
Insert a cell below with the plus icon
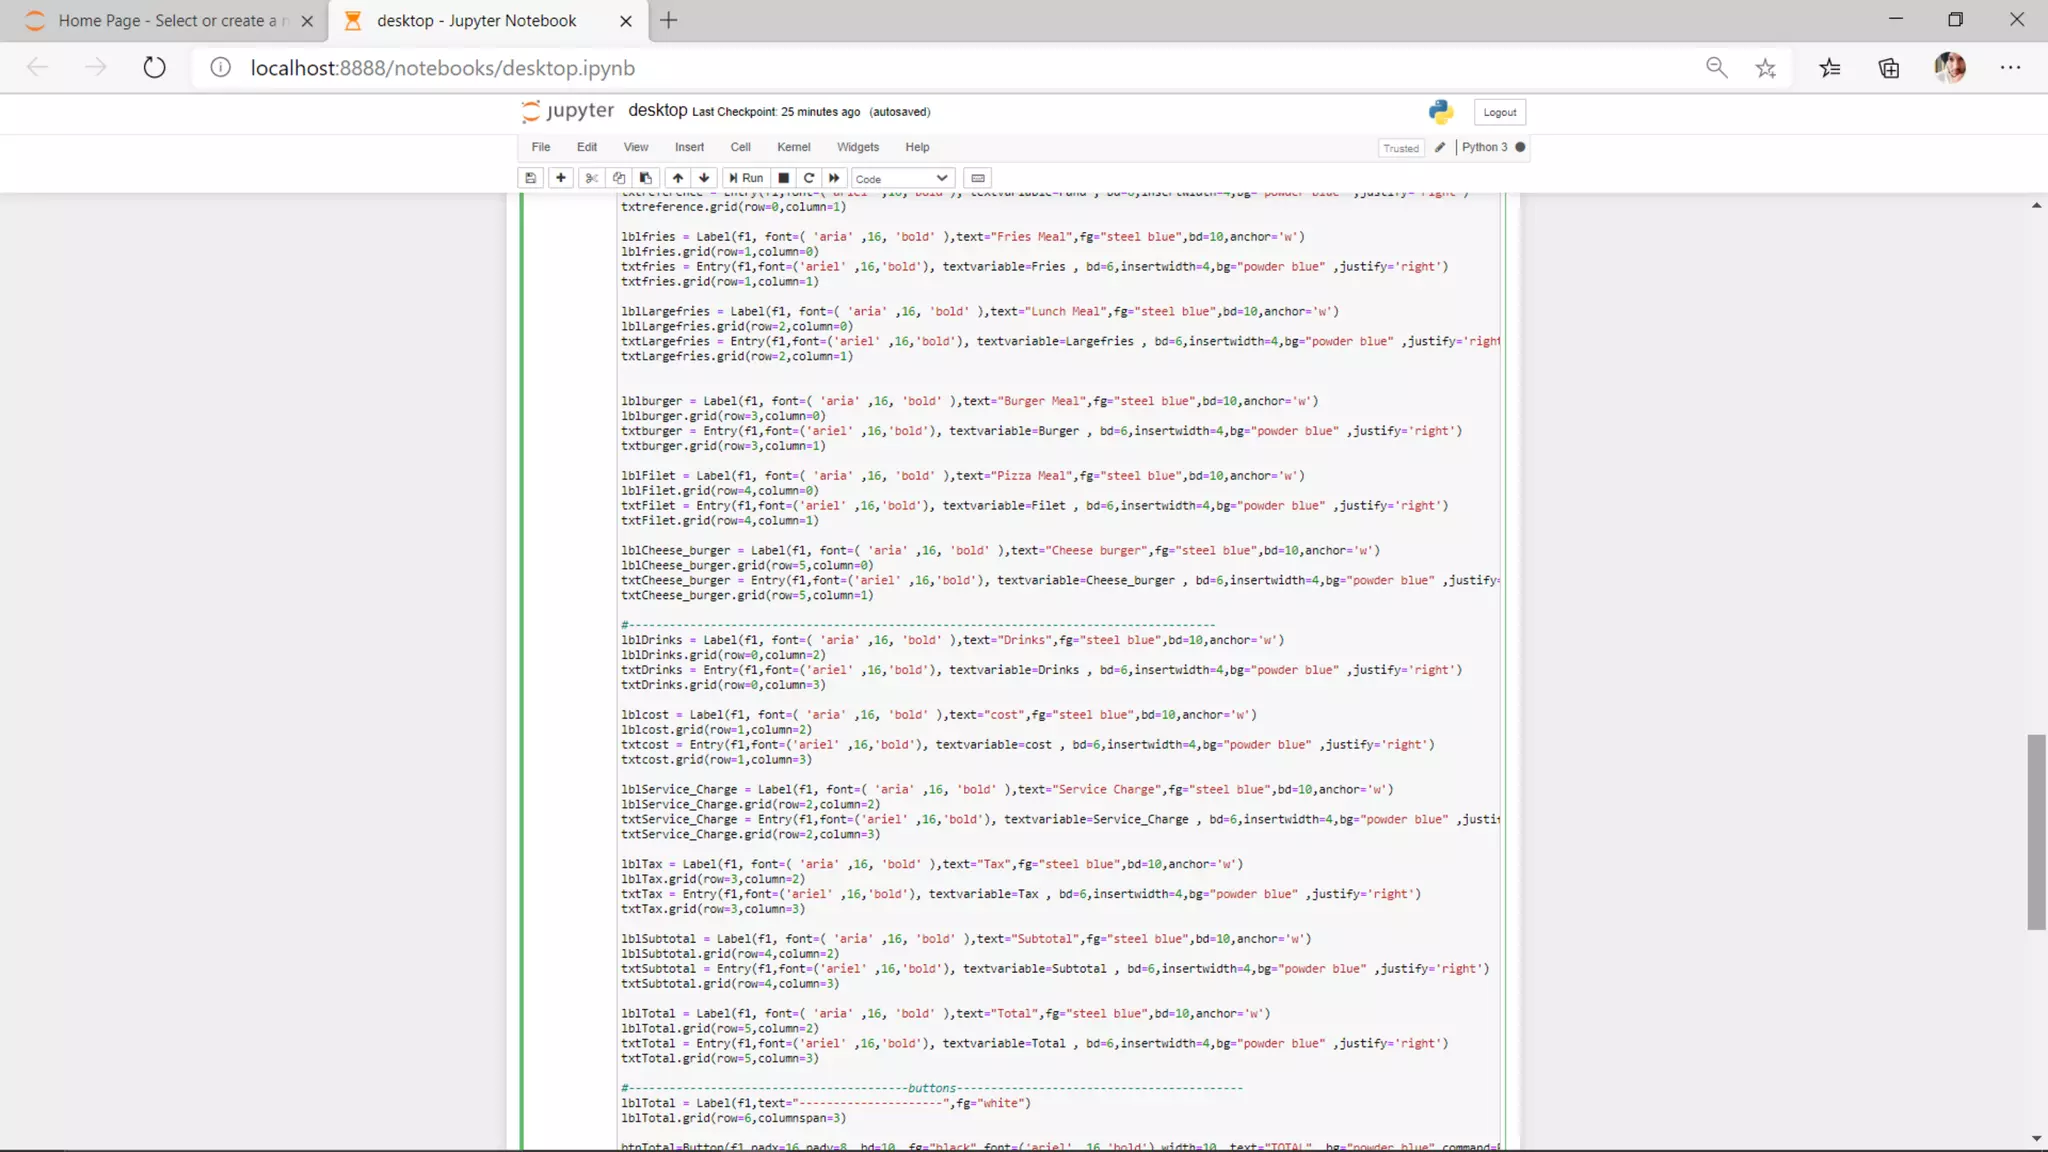click(x=561, y=178)
